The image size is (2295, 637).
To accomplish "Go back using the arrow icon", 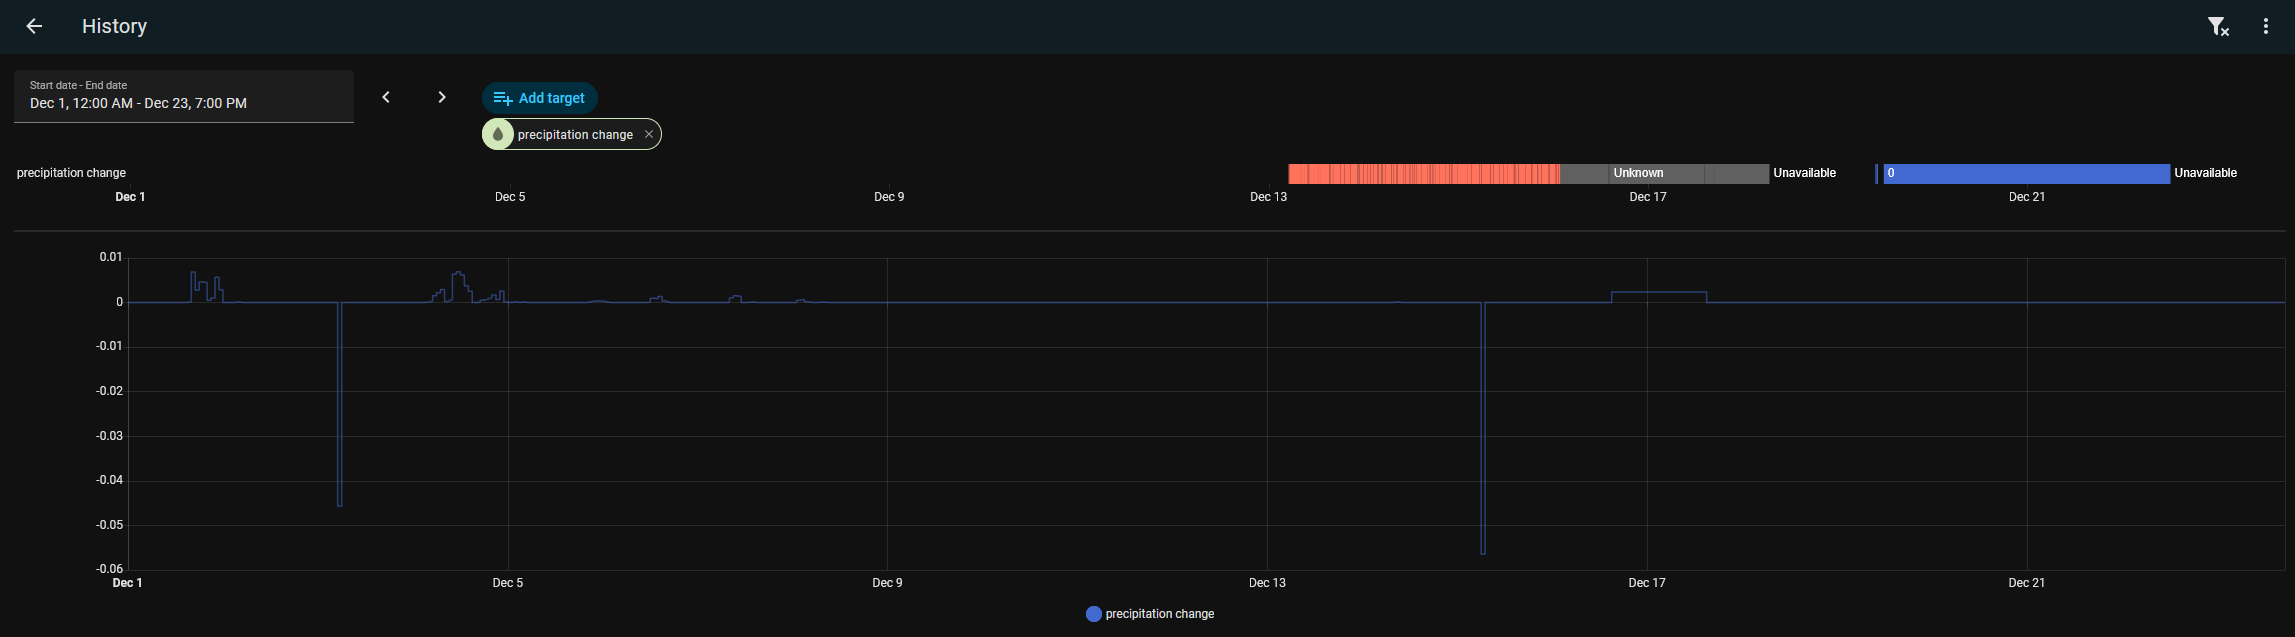I will point(34,26).
